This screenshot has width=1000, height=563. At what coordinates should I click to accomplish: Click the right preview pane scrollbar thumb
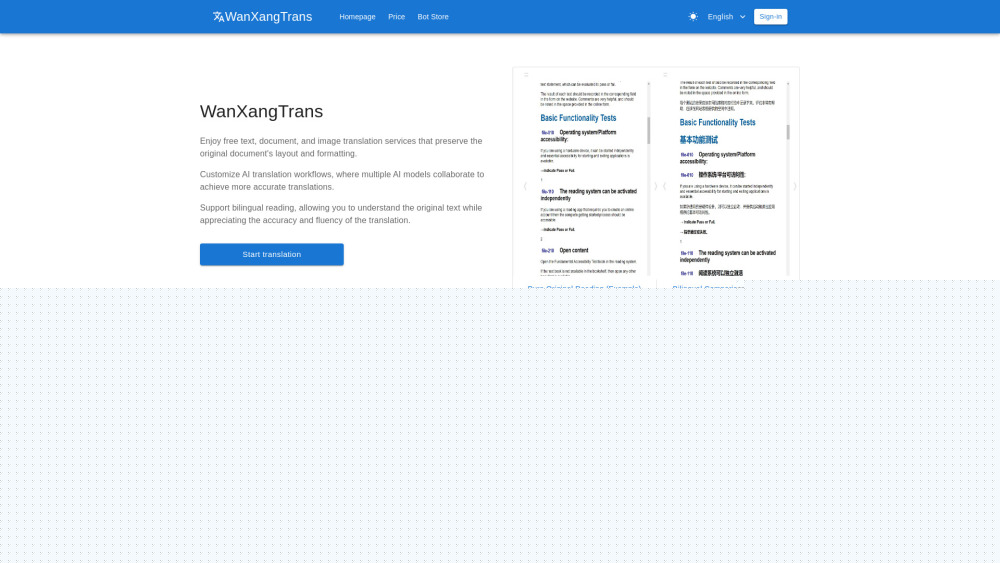(x=788, y=132)
